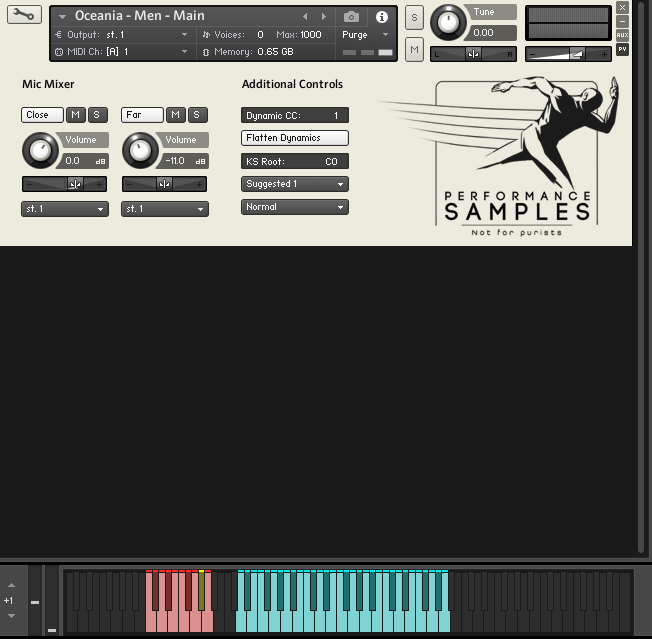Open the MIDI Ch dropdown

tap(184, 52)
